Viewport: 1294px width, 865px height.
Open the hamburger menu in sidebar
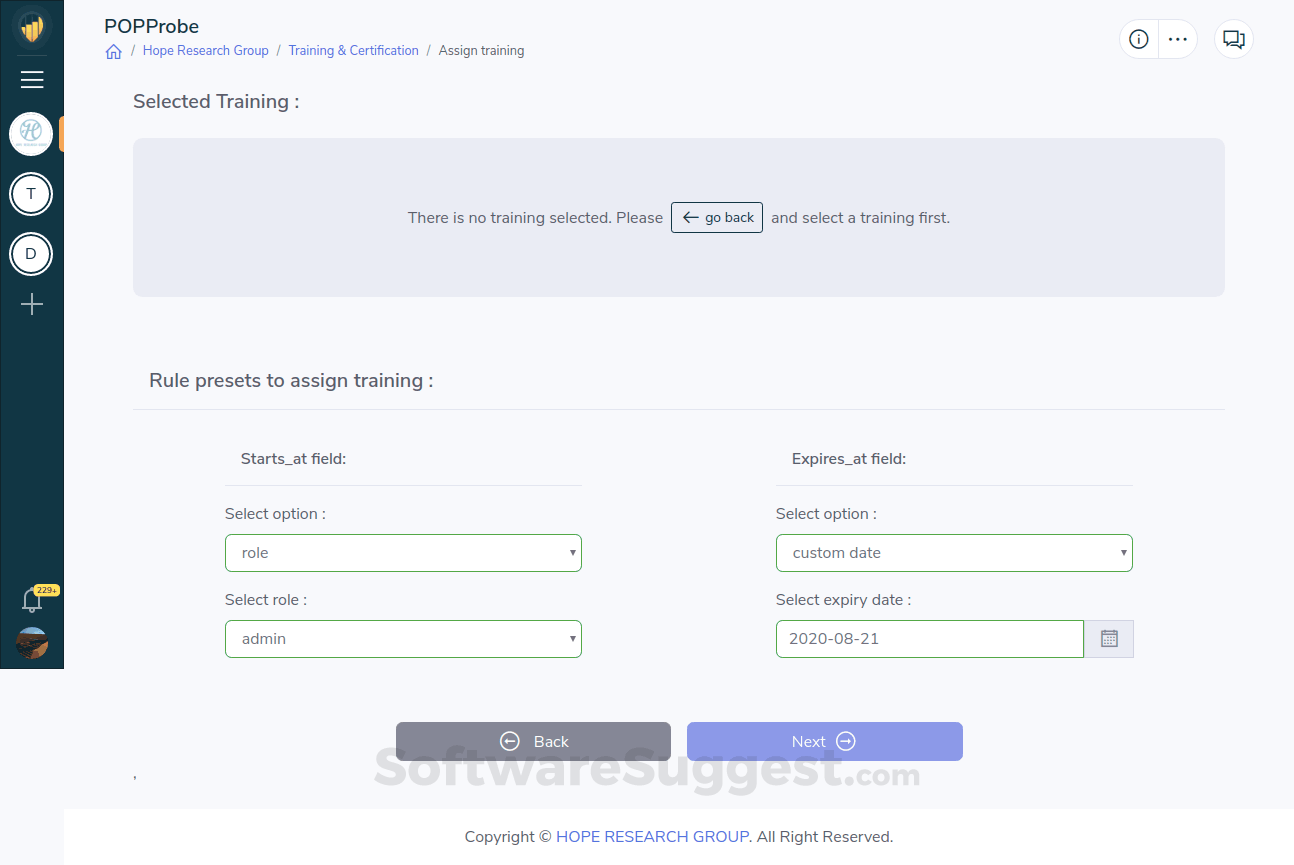(x=32, y=80)
